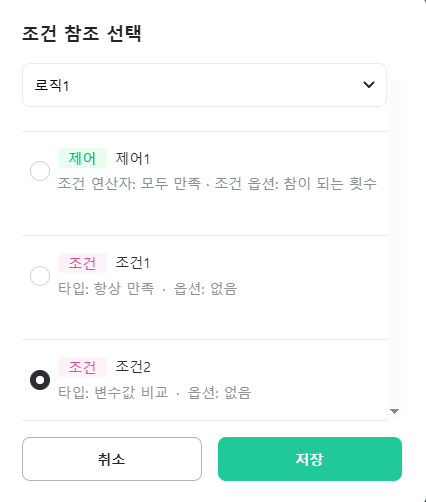Click the 조건1 item title
426x502 pixels.
coord(133,263)
